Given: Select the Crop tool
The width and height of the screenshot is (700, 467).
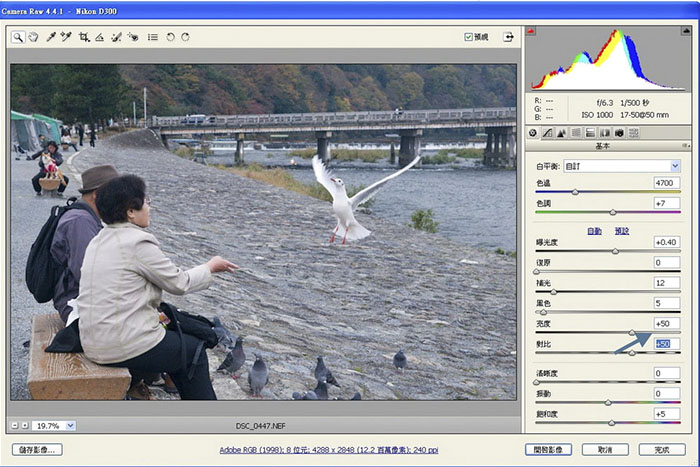Looking at the screenshot, I should (x=84, y=37).
